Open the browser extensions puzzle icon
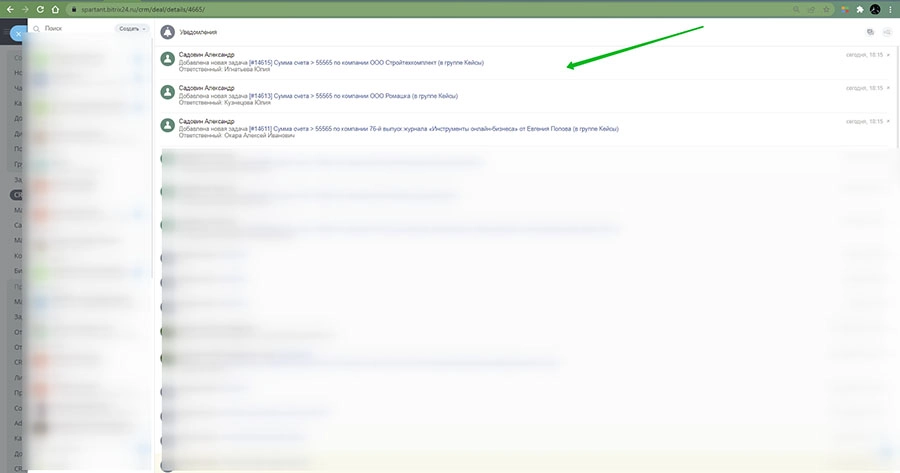Image resolution: width=900 pixels, height=473 pixels. coord(859,9)
